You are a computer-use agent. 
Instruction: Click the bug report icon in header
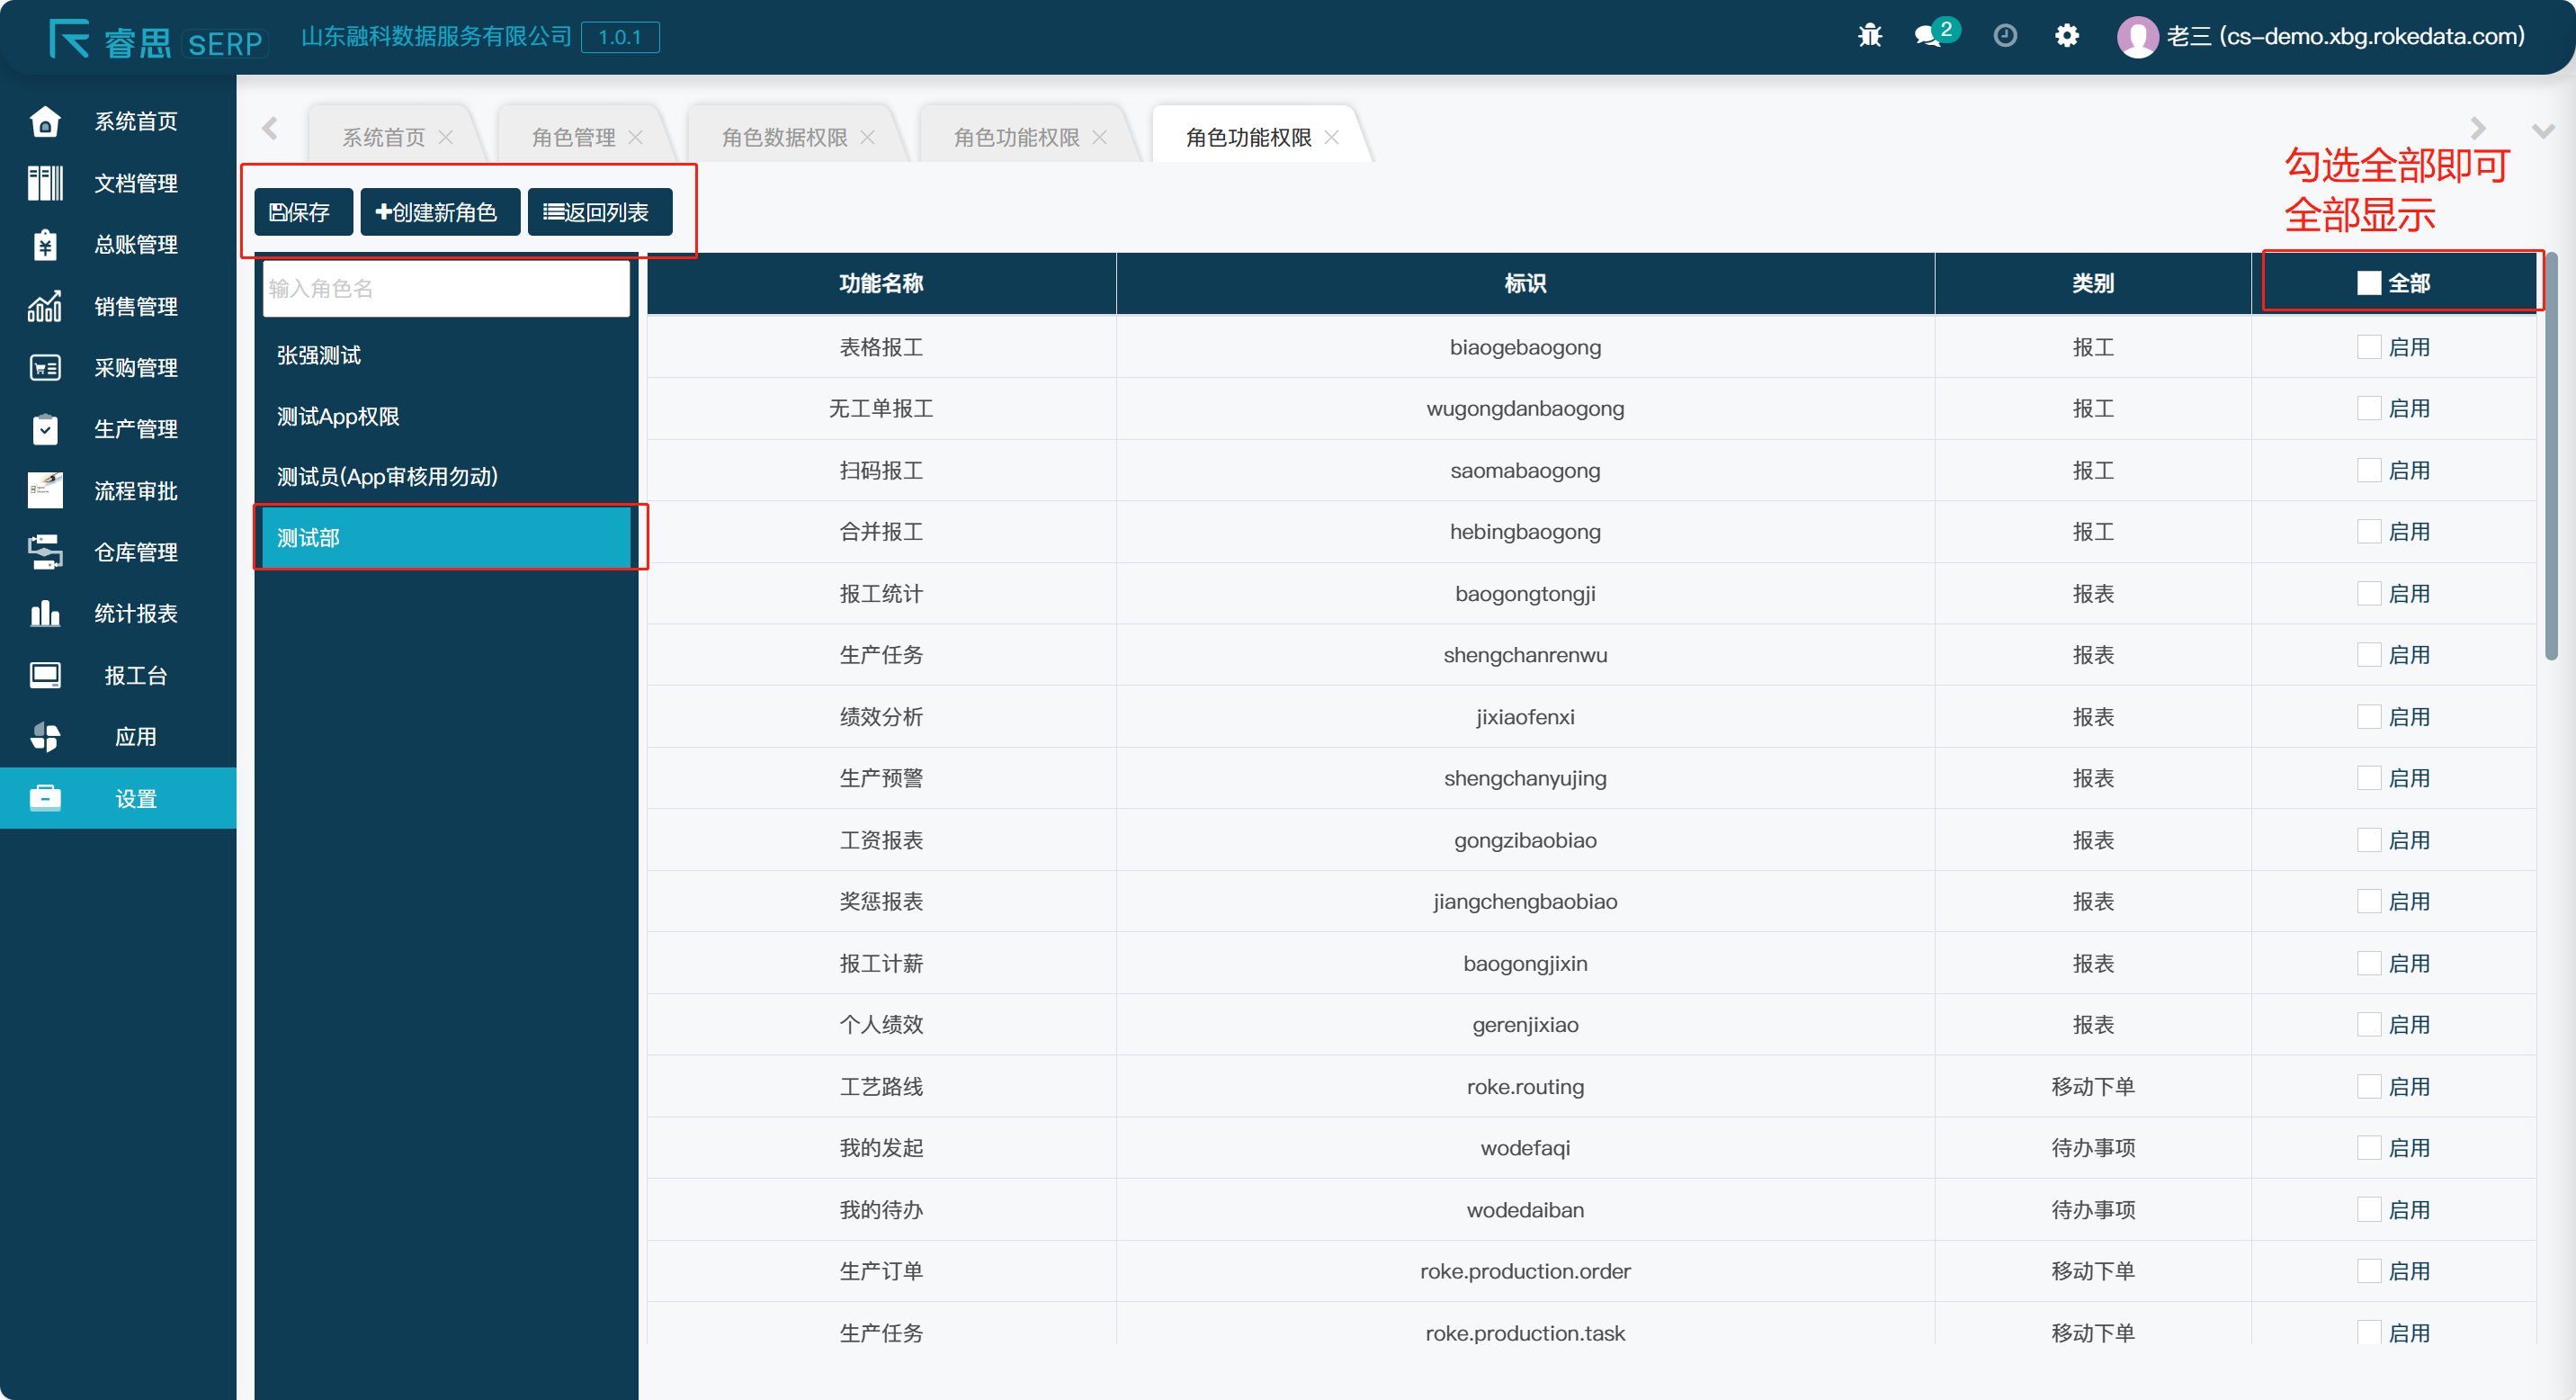click(1869, 37)
